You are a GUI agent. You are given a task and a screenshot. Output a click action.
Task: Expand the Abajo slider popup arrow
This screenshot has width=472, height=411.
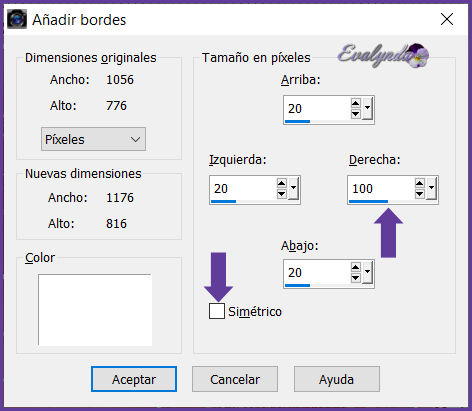[x=367, y=272]
